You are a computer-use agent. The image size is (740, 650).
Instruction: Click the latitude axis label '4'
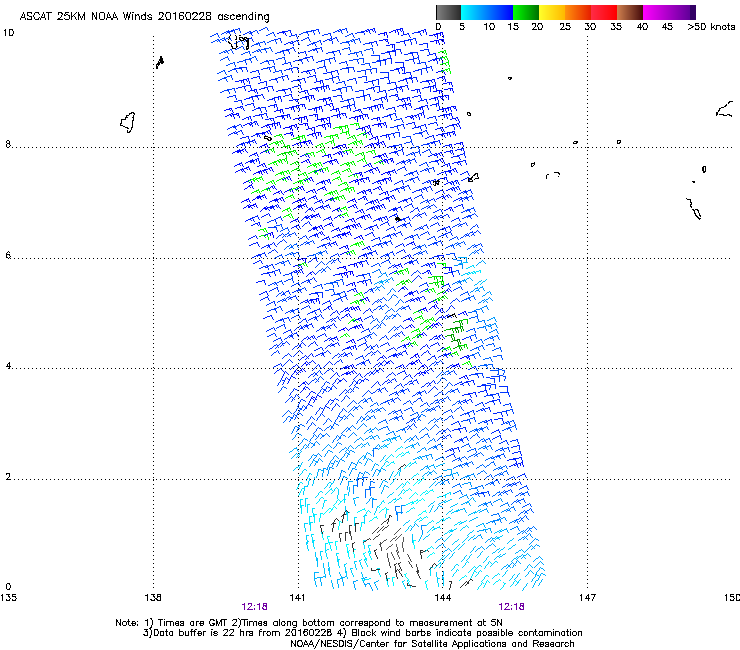point(8,366)
